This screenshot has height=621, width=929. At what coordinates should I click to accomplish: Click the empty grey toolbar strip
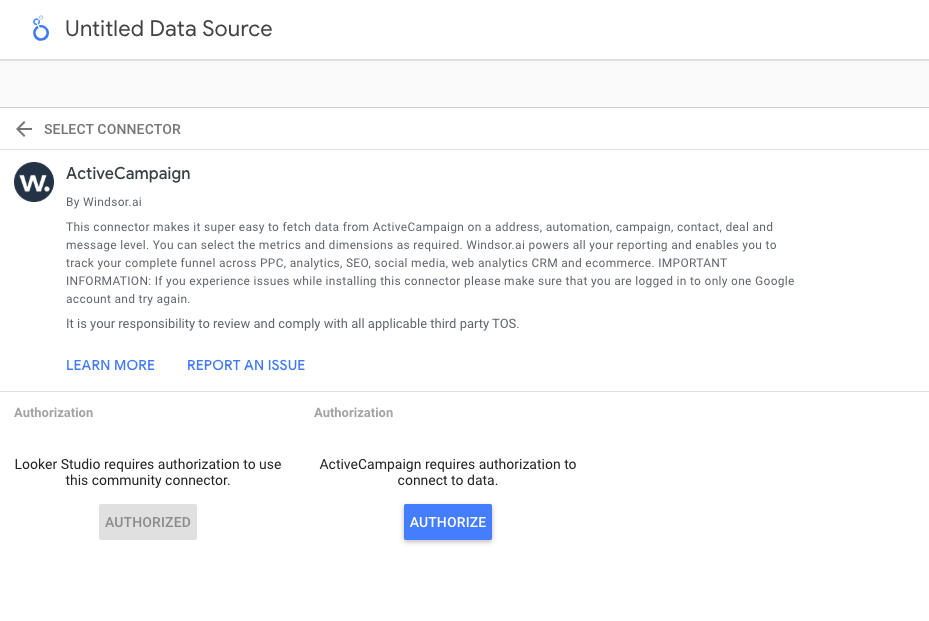click(x=464, y=84)
